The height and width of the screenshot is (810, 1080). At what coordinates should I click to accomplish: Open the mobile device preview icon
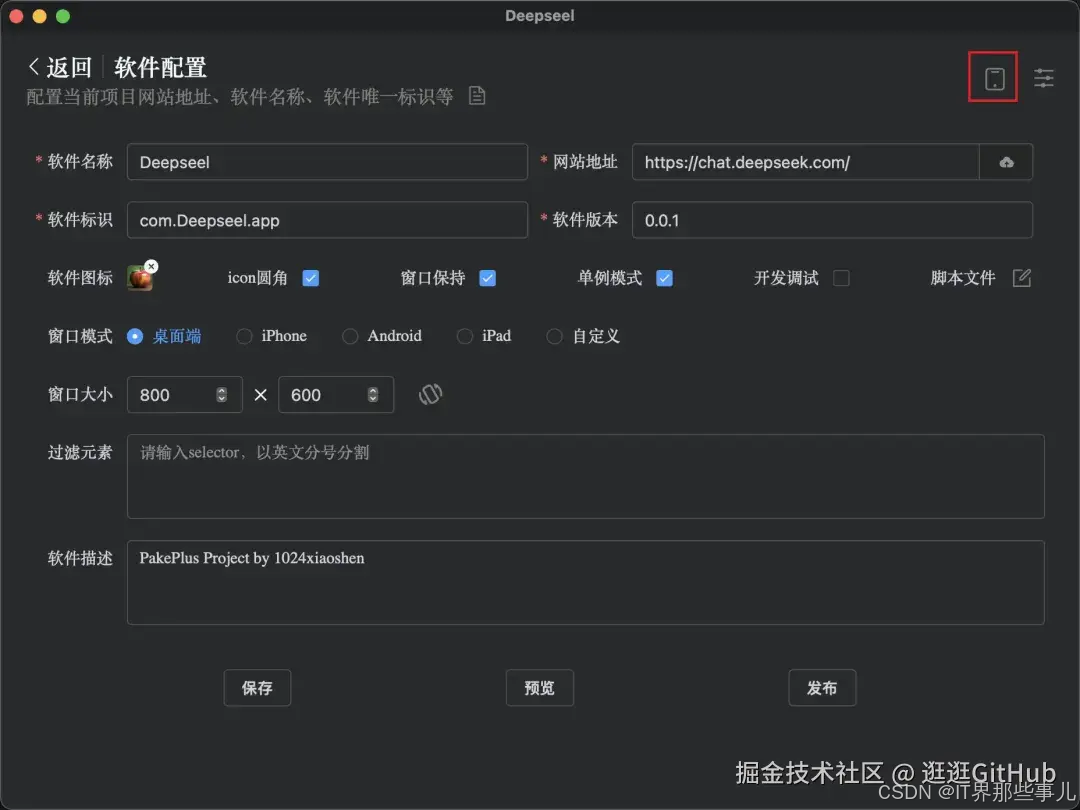(x=993, y=78)
